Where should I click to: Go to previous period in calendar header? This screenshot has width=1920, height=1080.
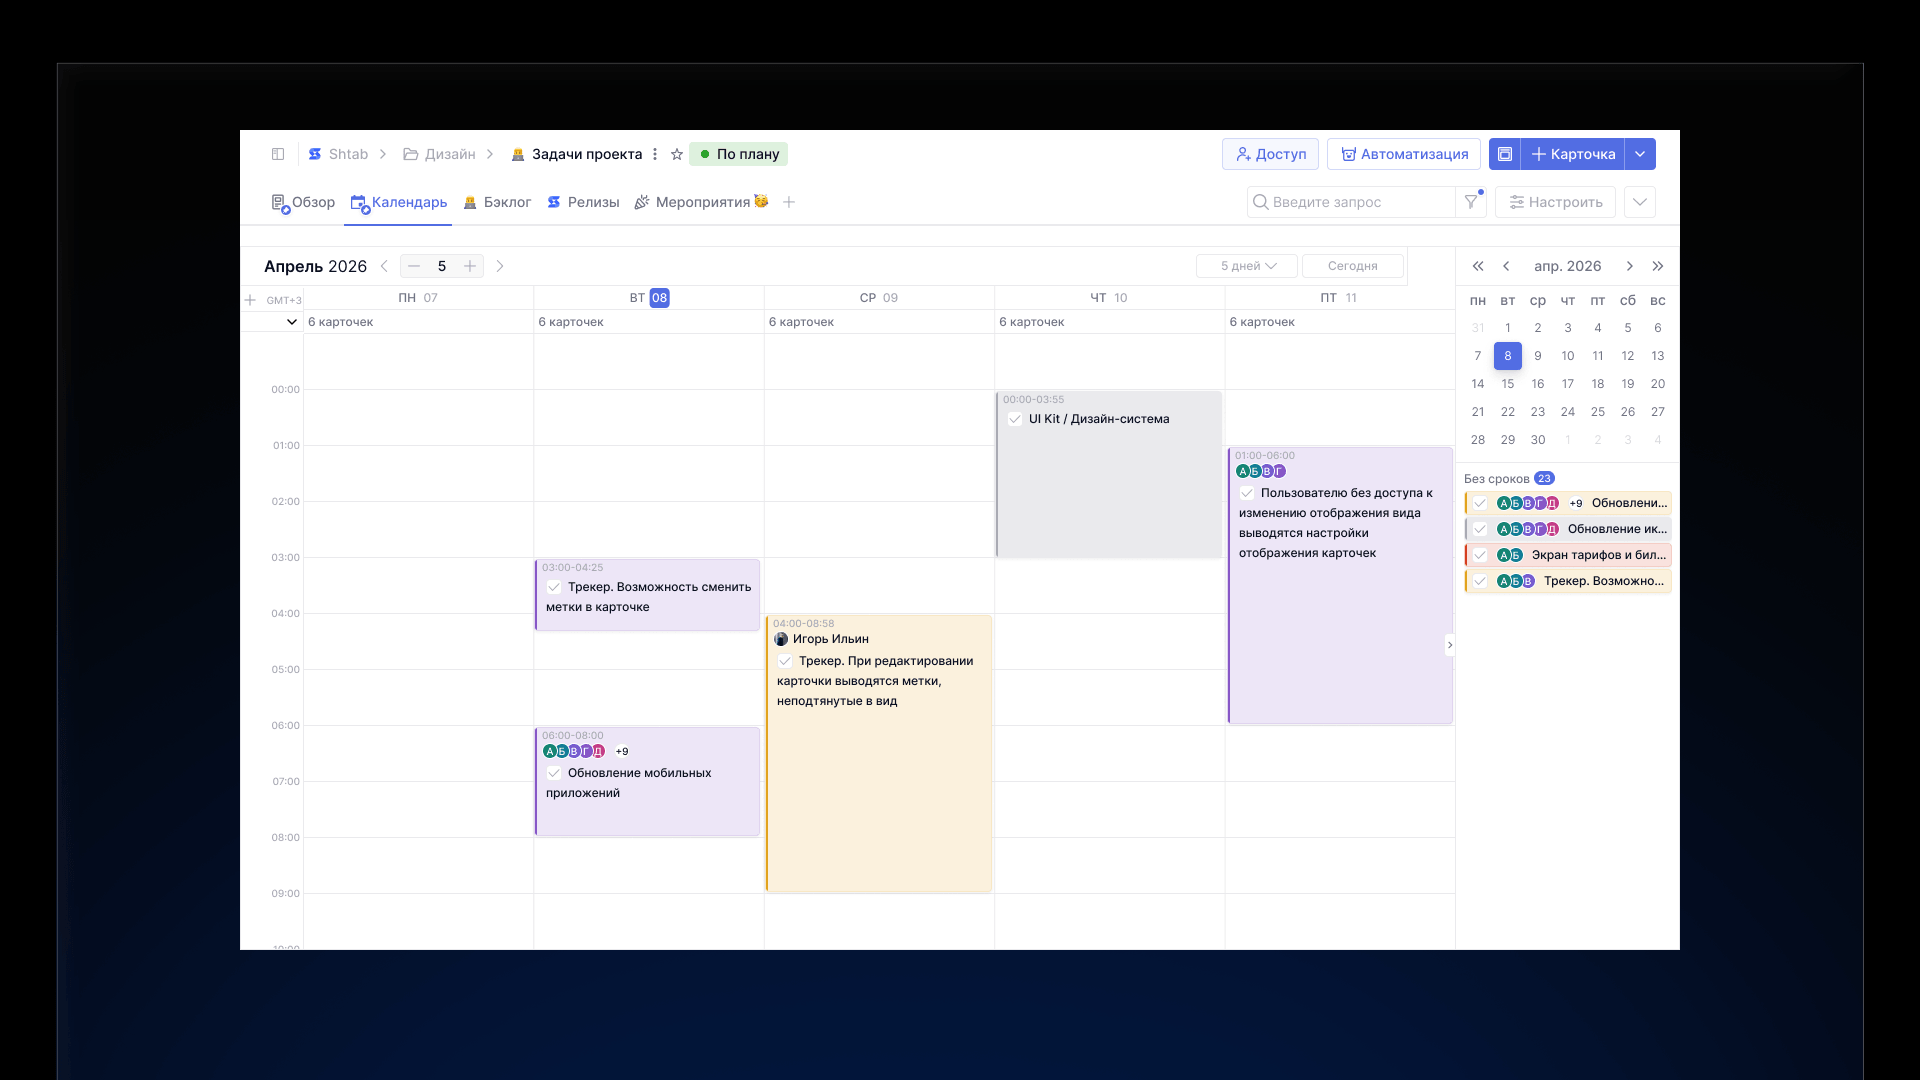[384, 266]
